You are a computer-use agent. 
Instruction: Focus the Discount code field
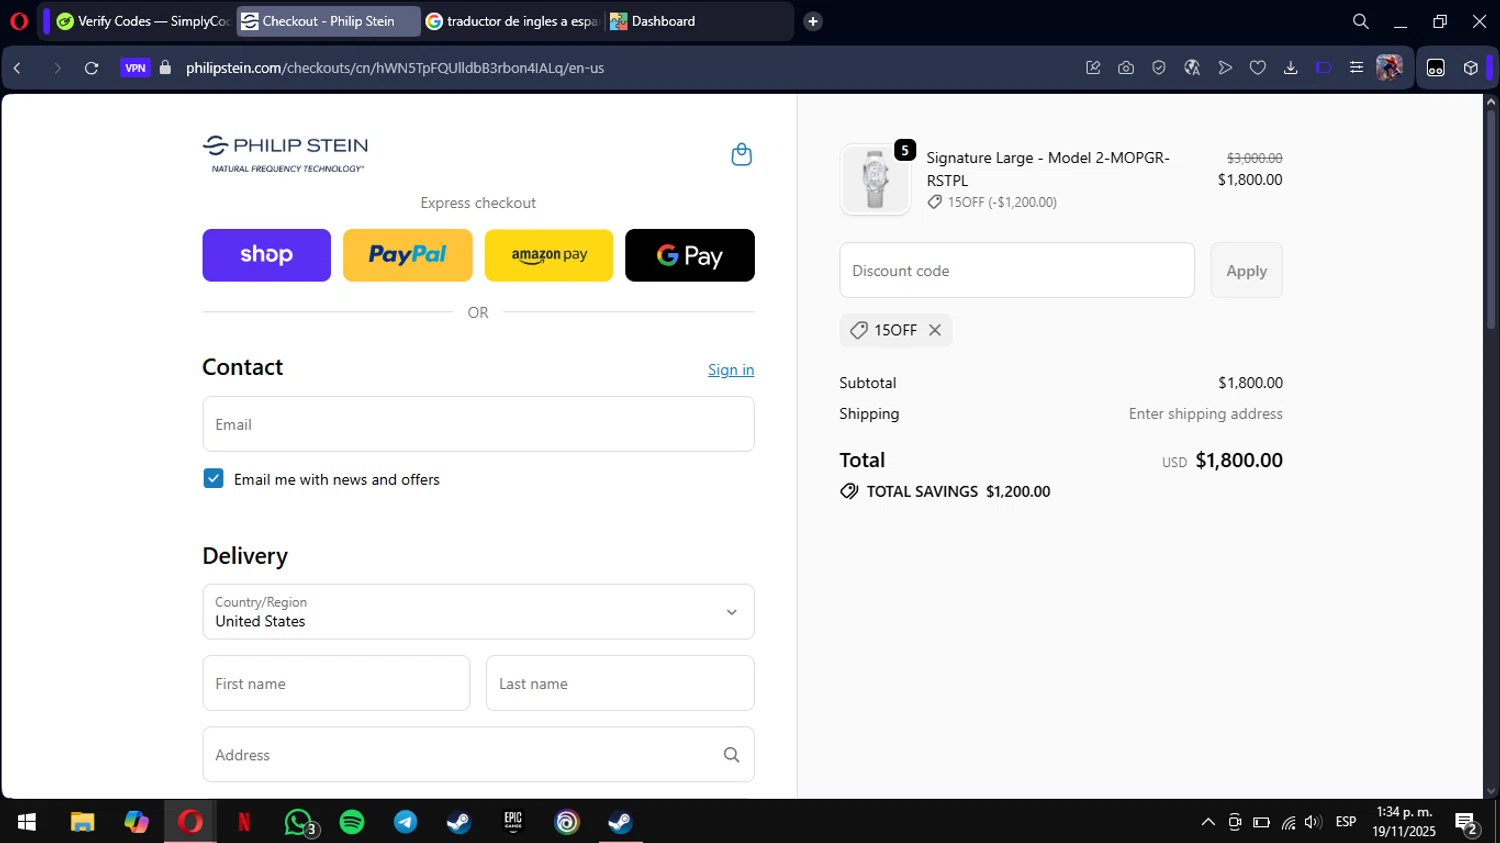(x=1017, y=270)
